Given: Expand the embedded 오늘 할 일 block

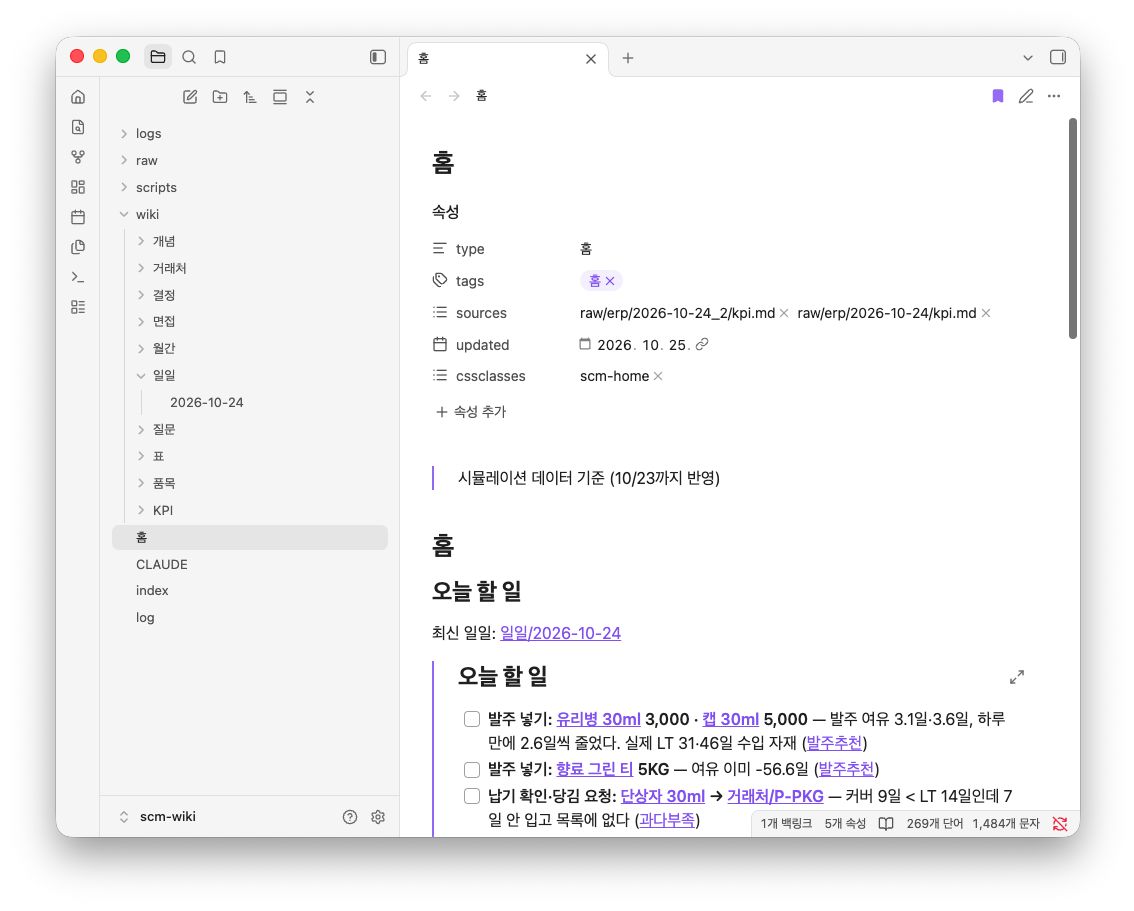Looking at the screenshot, I should [1017, 677].
